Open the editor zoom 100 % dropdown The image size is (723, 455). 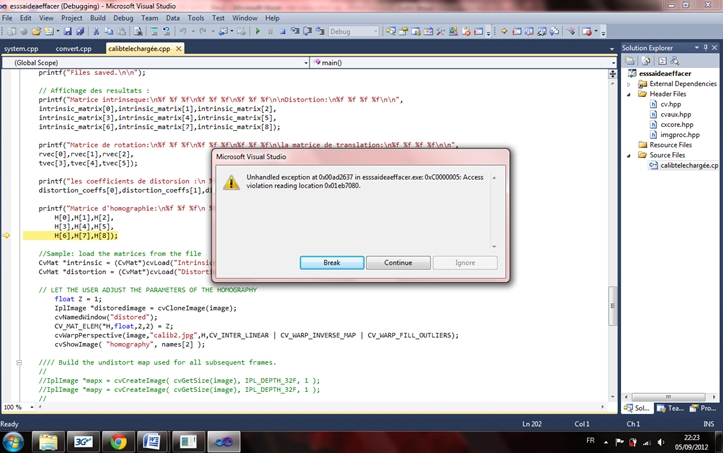click(32, 407)
